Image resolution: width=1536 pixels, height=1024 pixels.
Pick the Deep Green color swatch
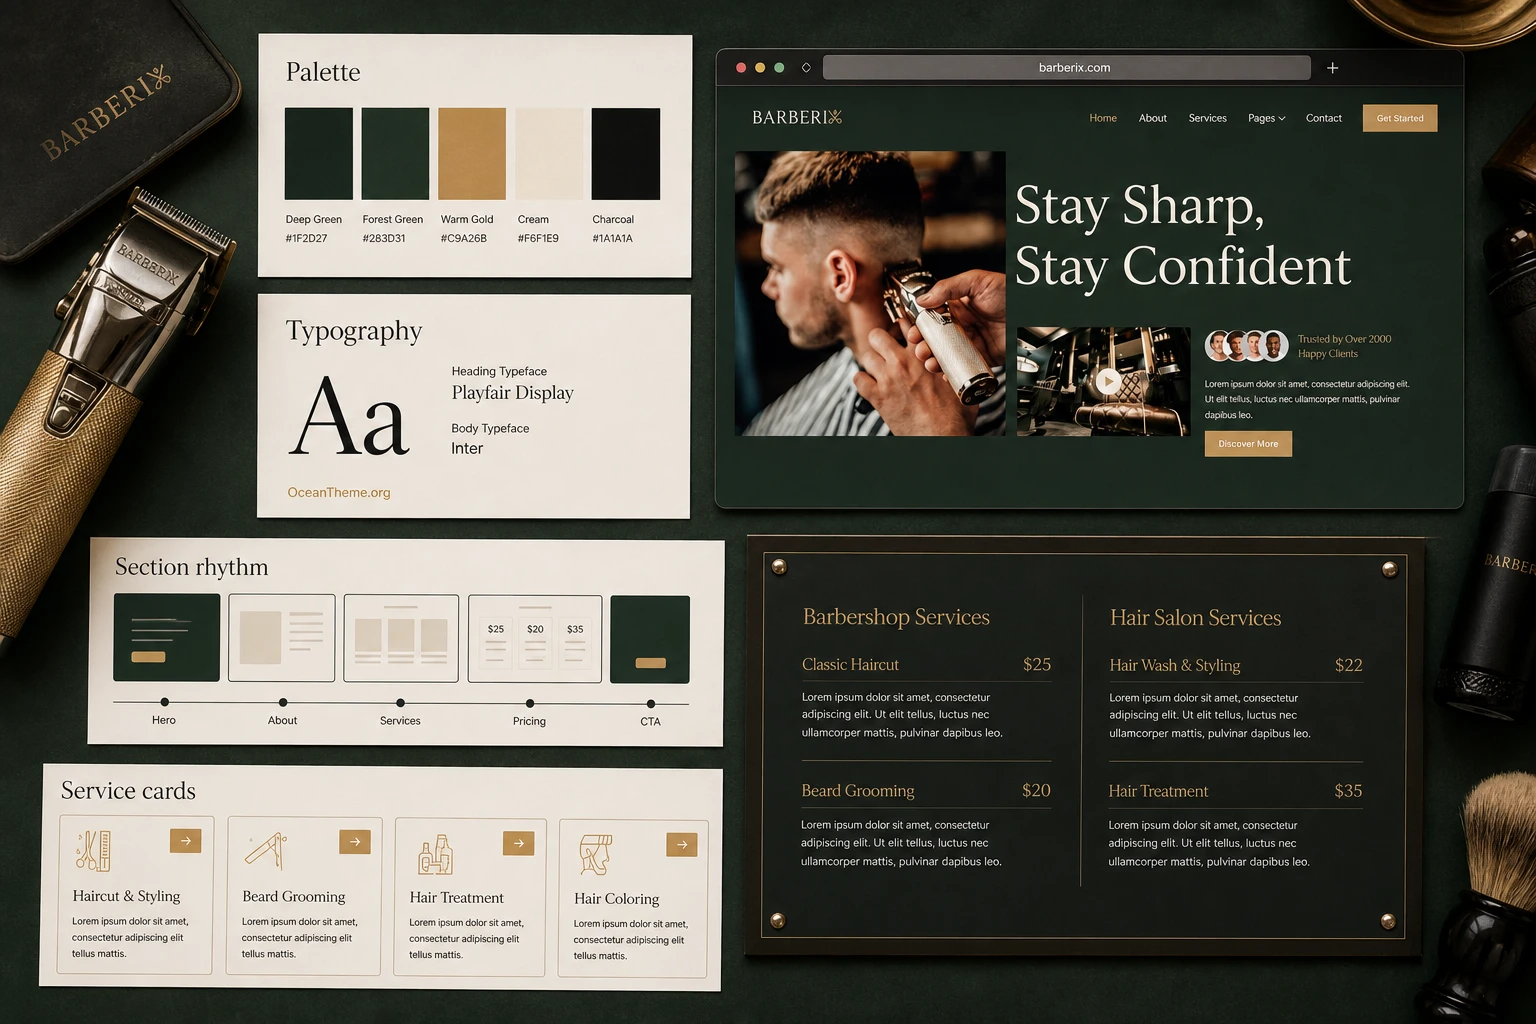pyautogui.click(x=319, y=154)
